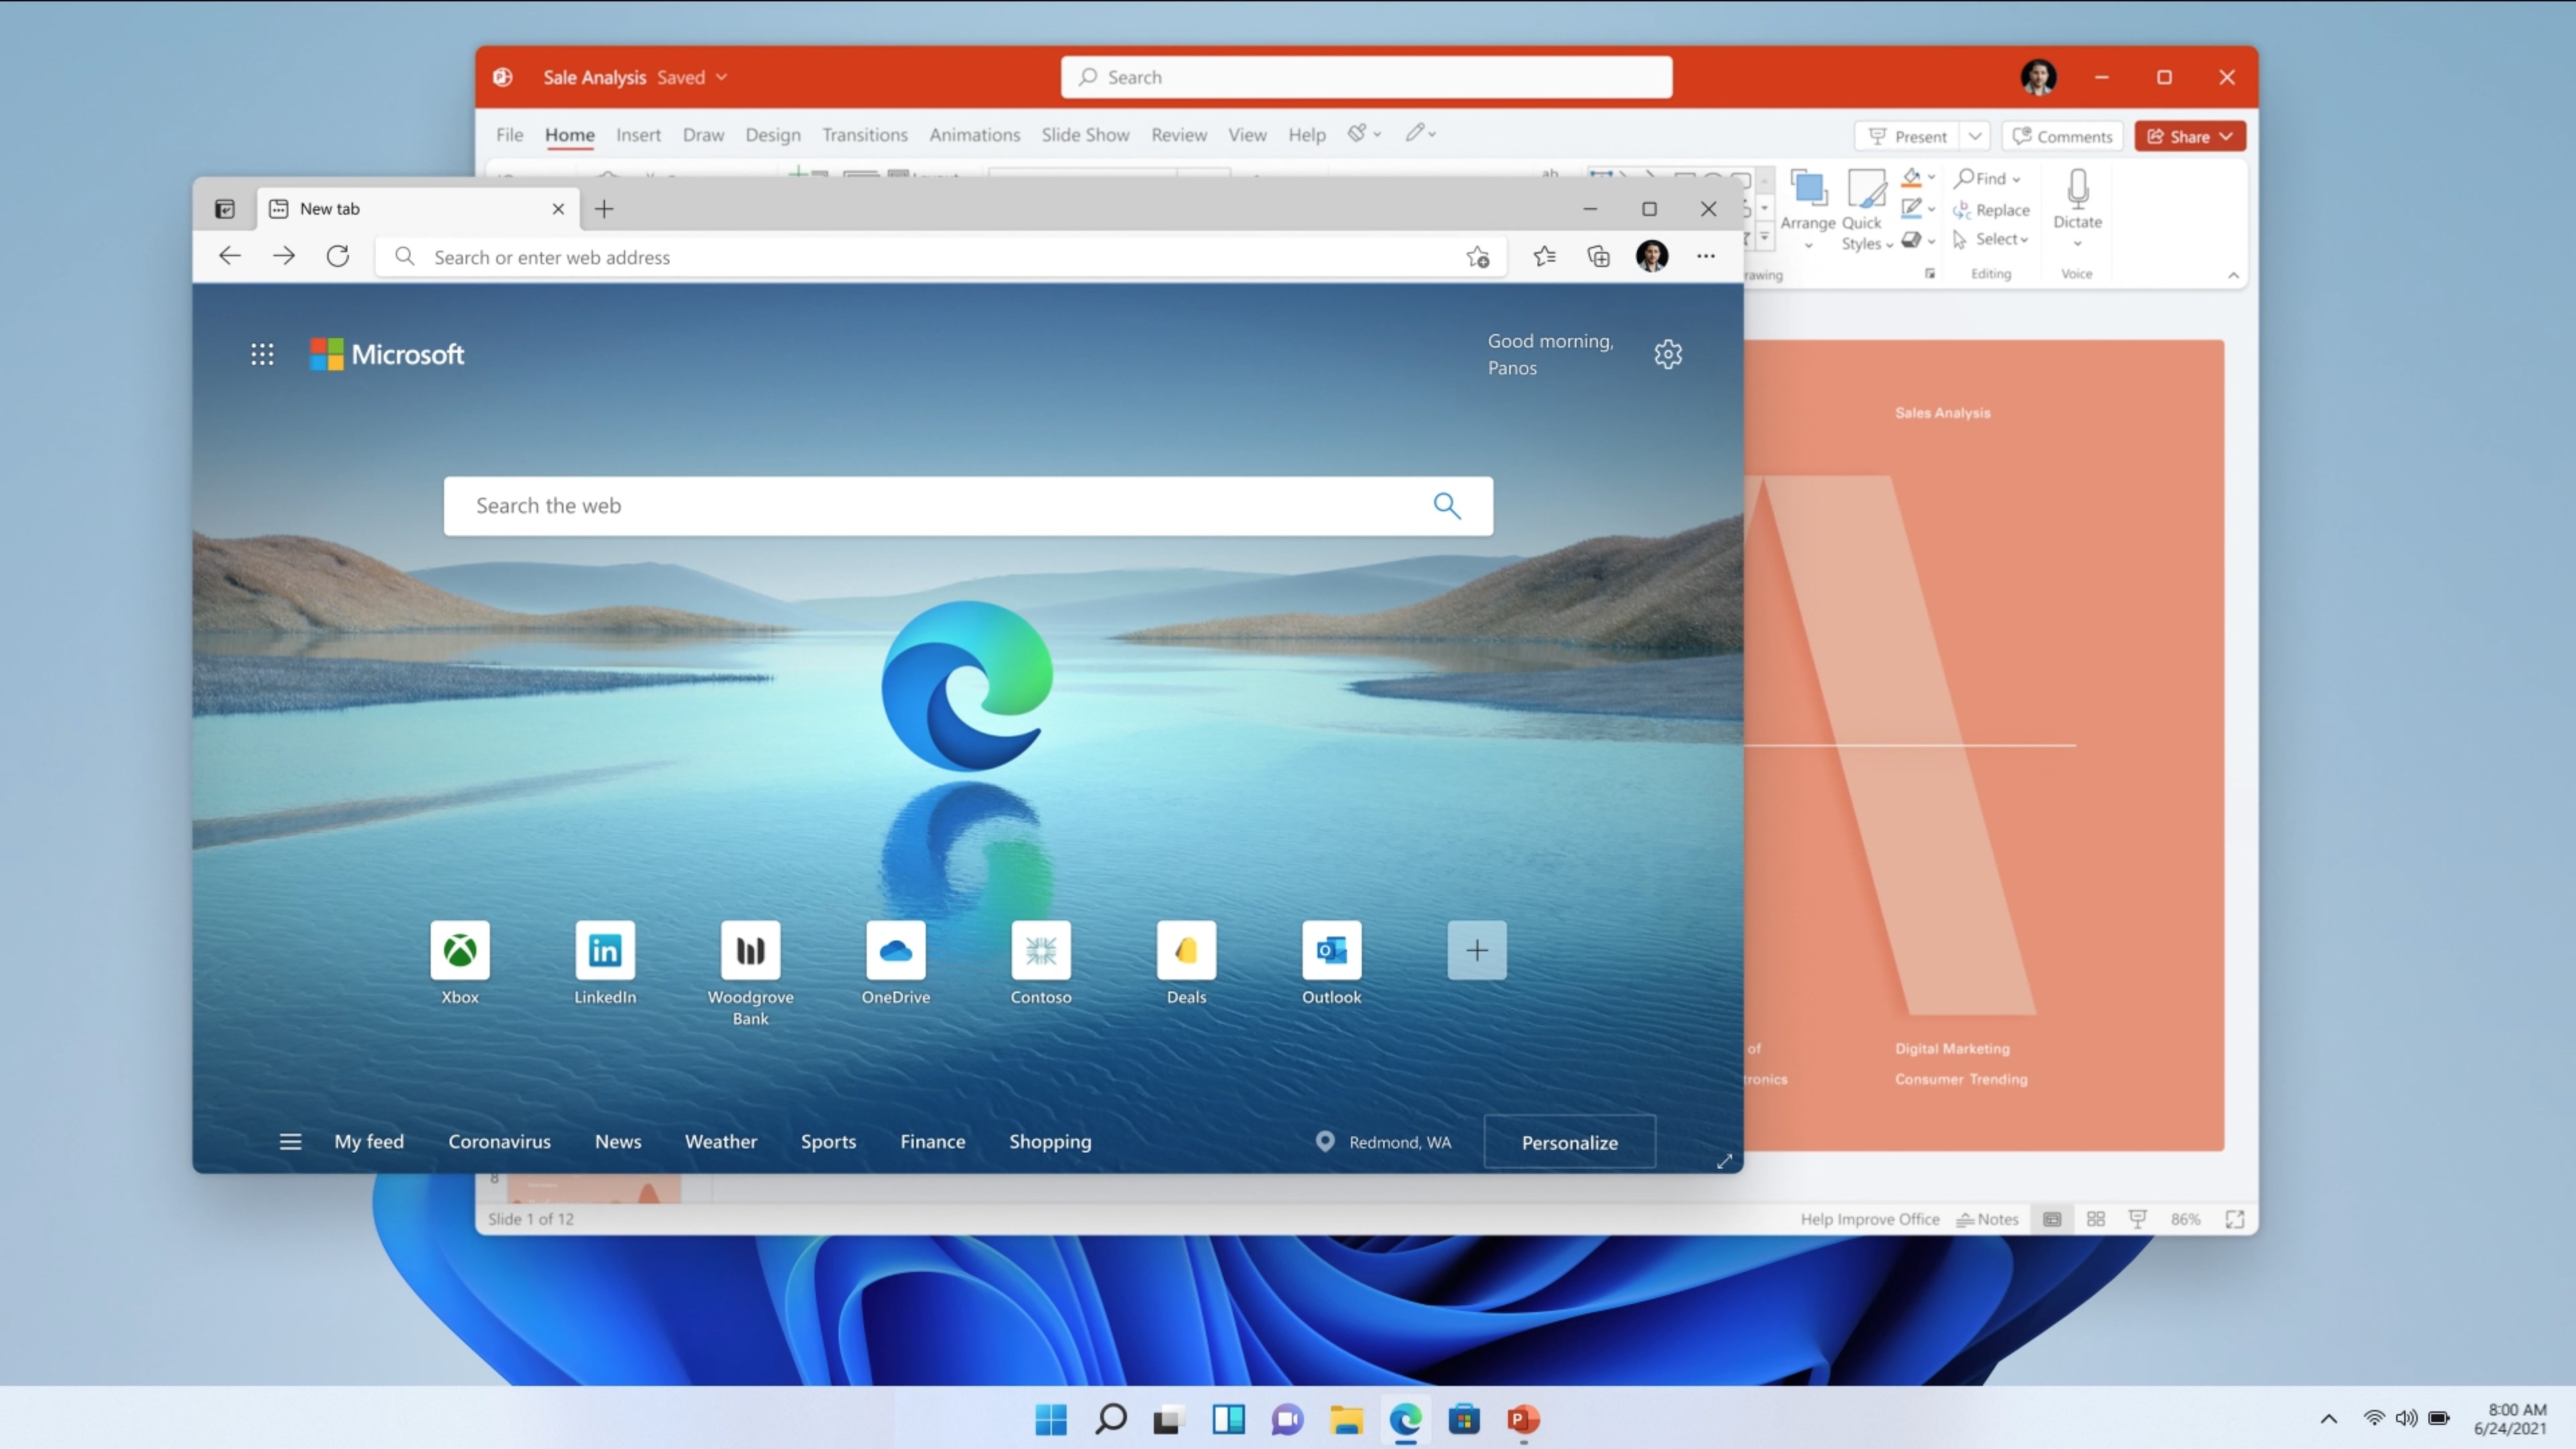Image resolution: width=2576 pixels, height=1449 pixels.
Task: Open the Microsoft apps grid launcher
Action: tap(262, 354)
